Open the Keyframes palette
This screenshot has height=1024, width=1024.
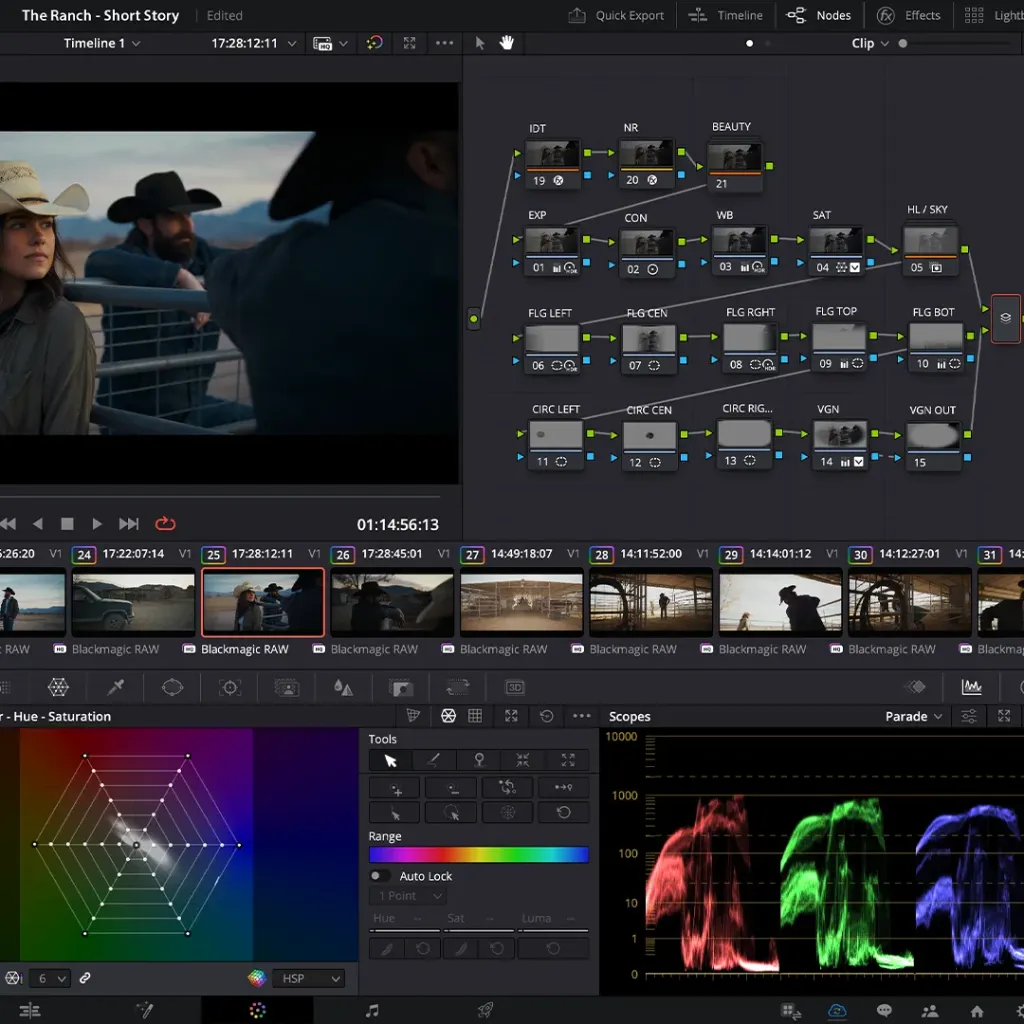917,686
